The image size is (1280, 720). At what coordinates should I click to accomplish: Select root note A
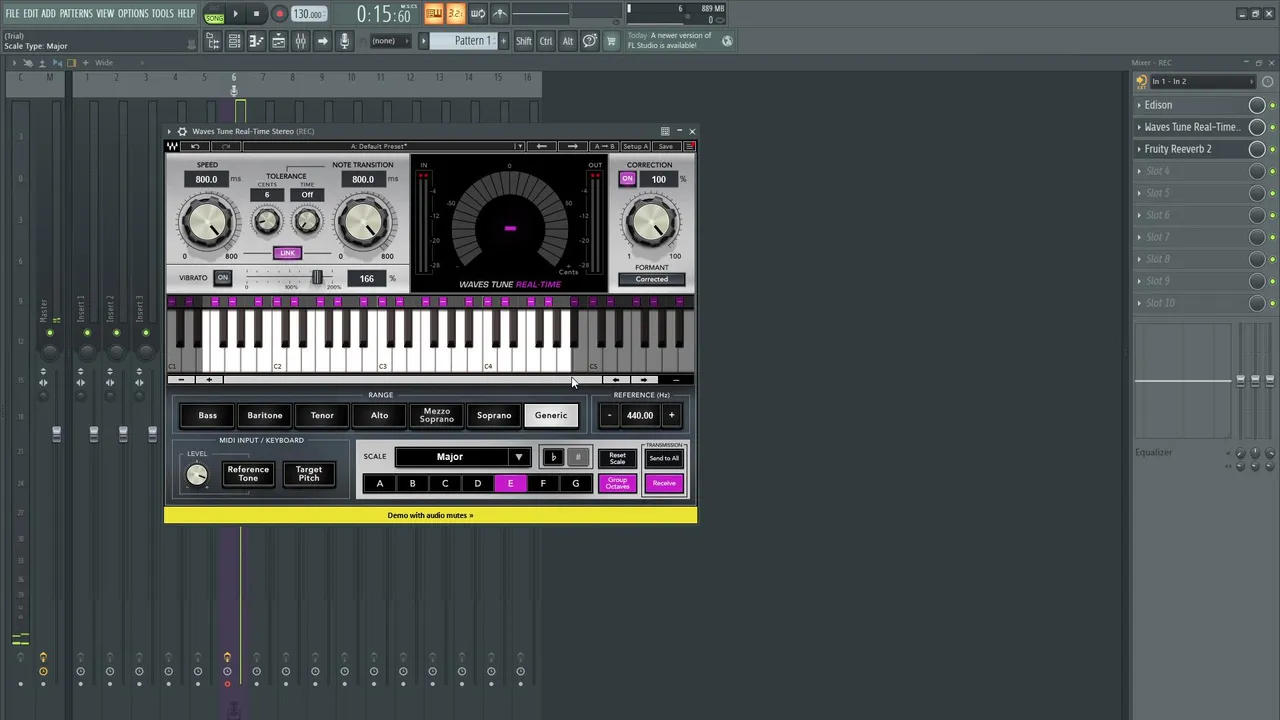click(x=380, y=484)
